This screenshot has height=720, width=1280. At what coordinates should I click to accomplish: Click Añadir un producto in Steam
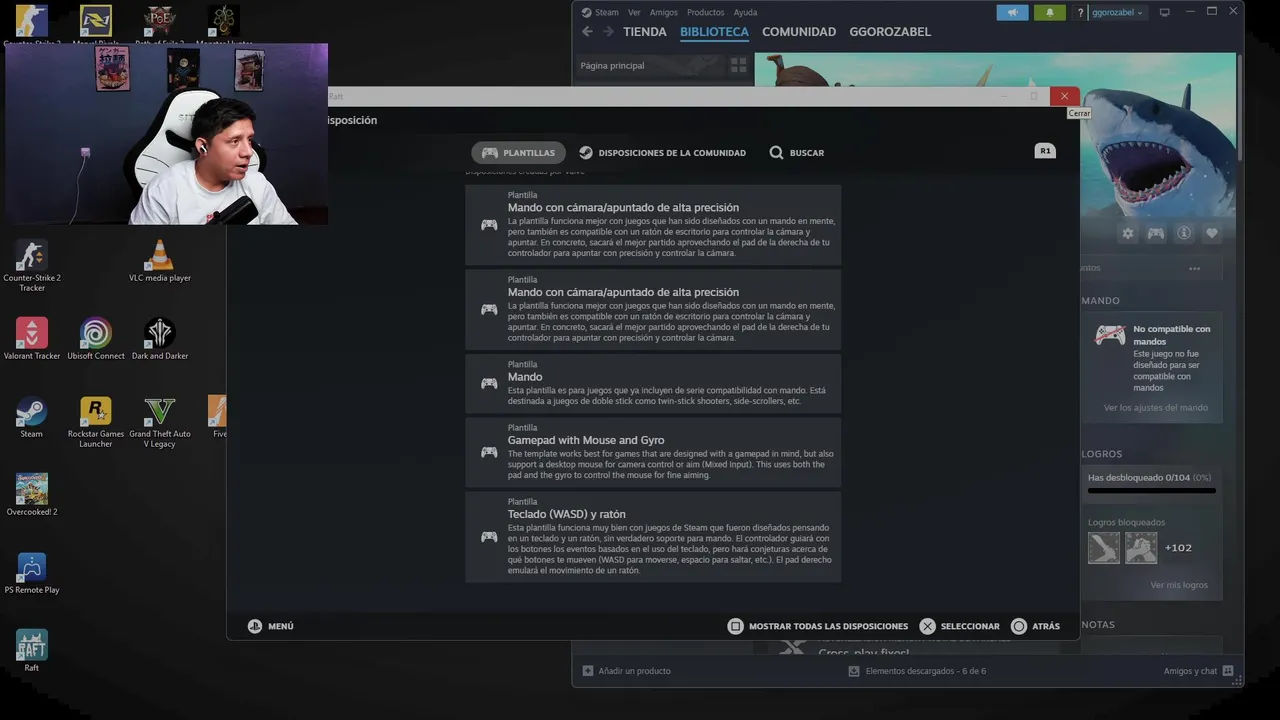coord(627,671)
